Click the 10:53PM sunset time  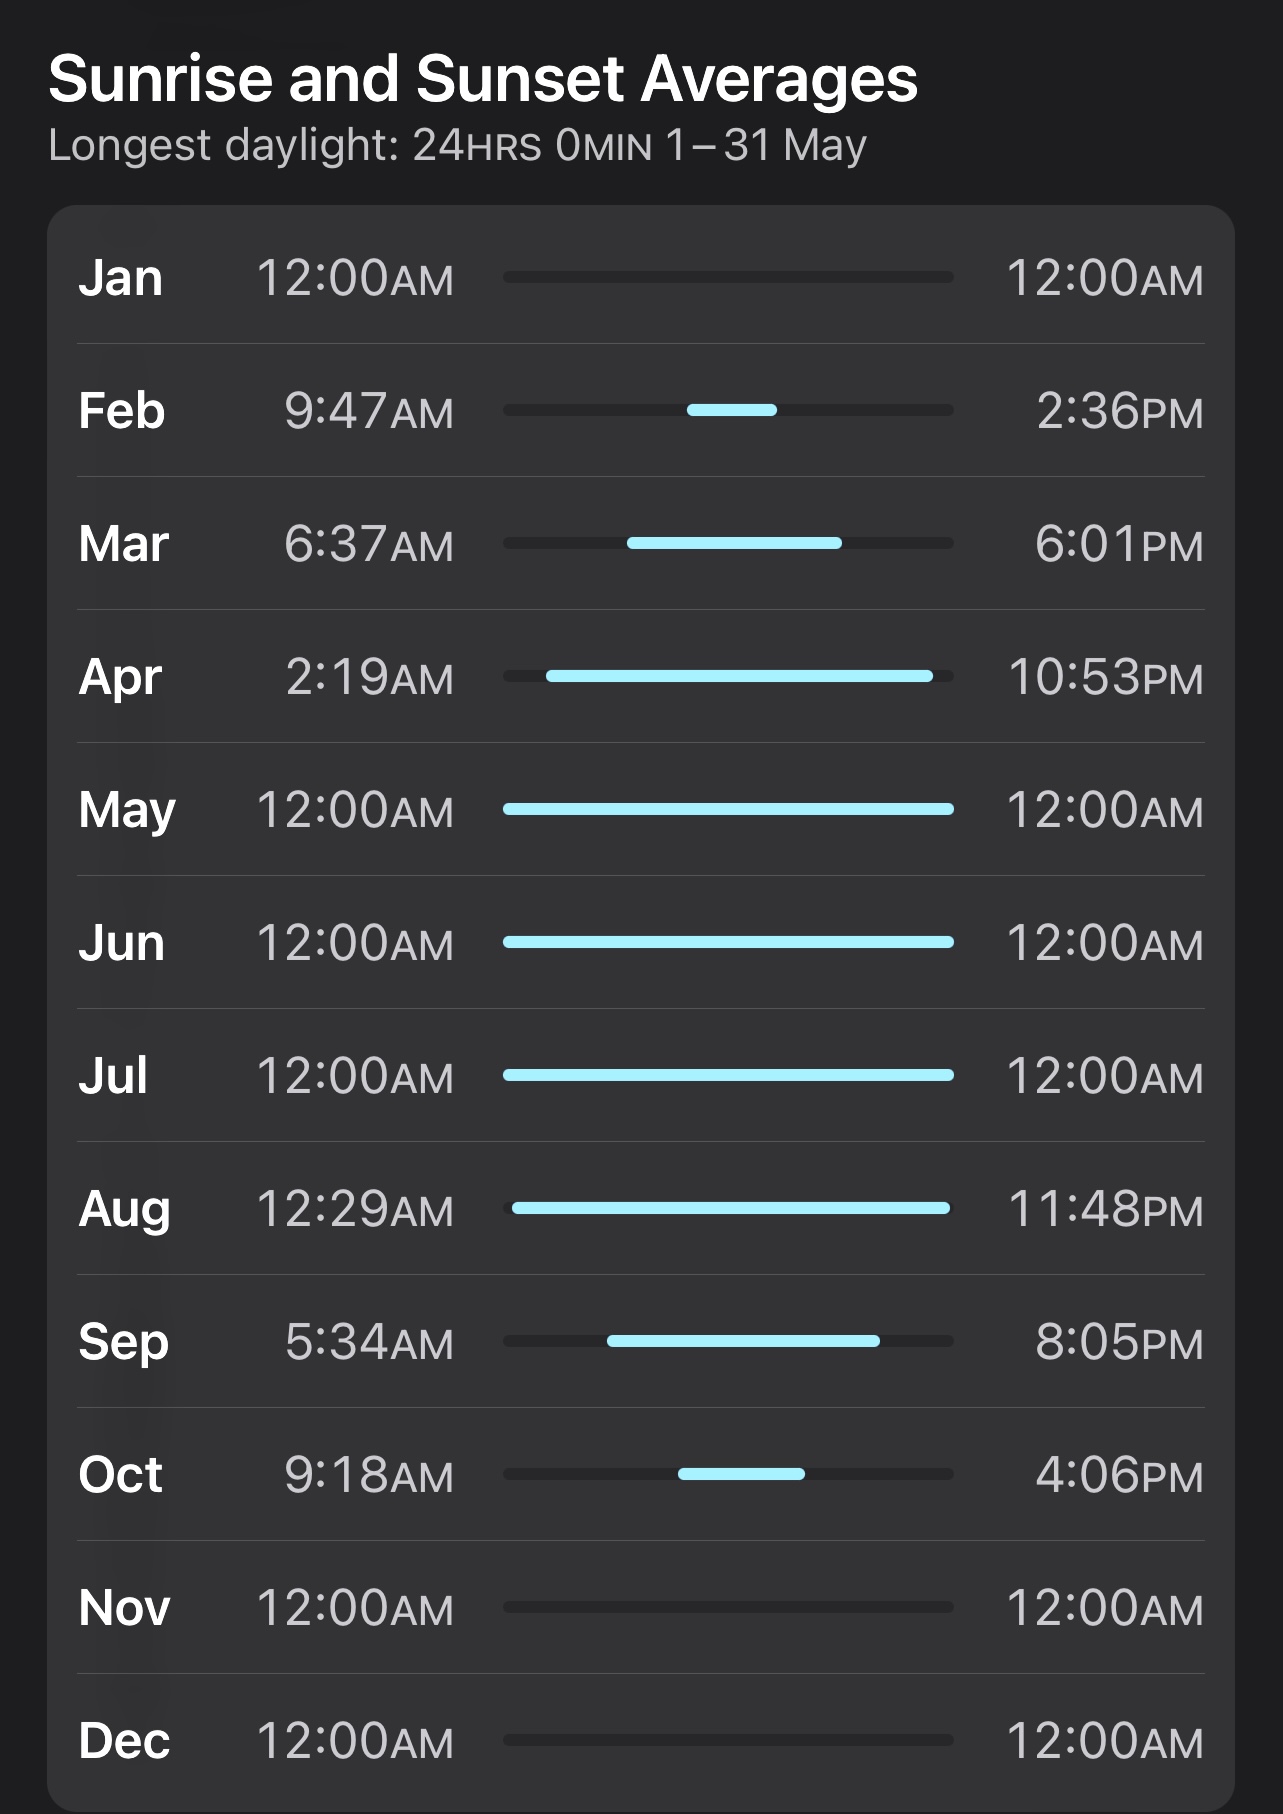pyautogui.click(x=1105, y=677)
